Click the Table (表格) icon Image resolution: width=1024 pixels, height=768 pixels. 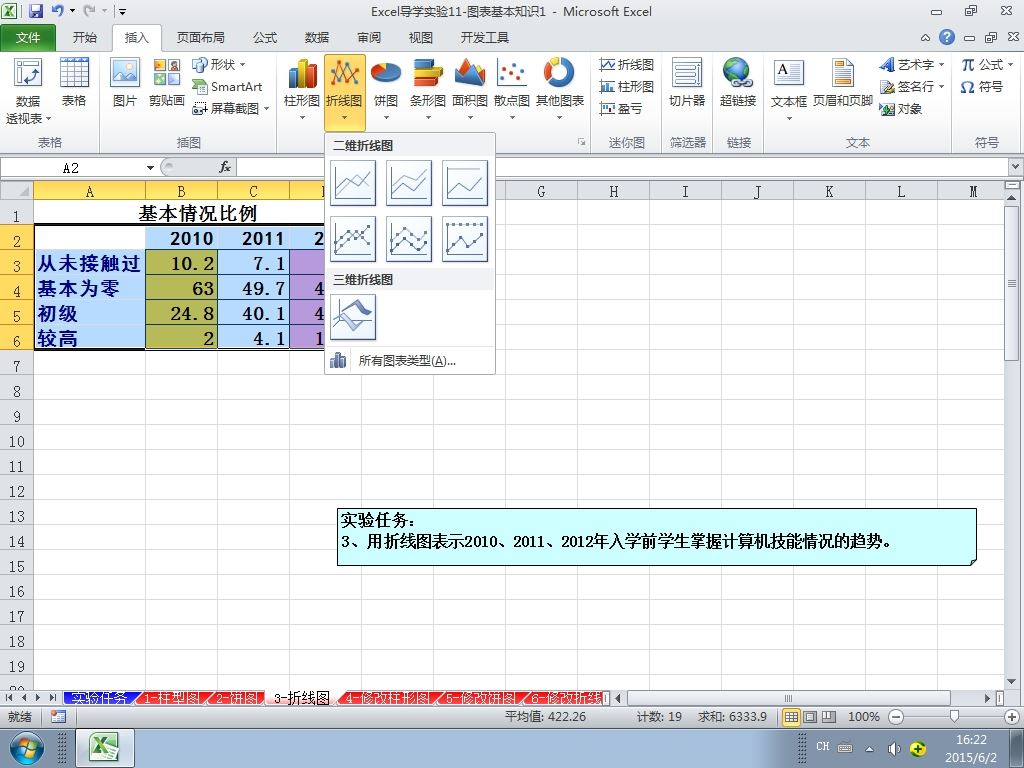(x=74, y=82)
